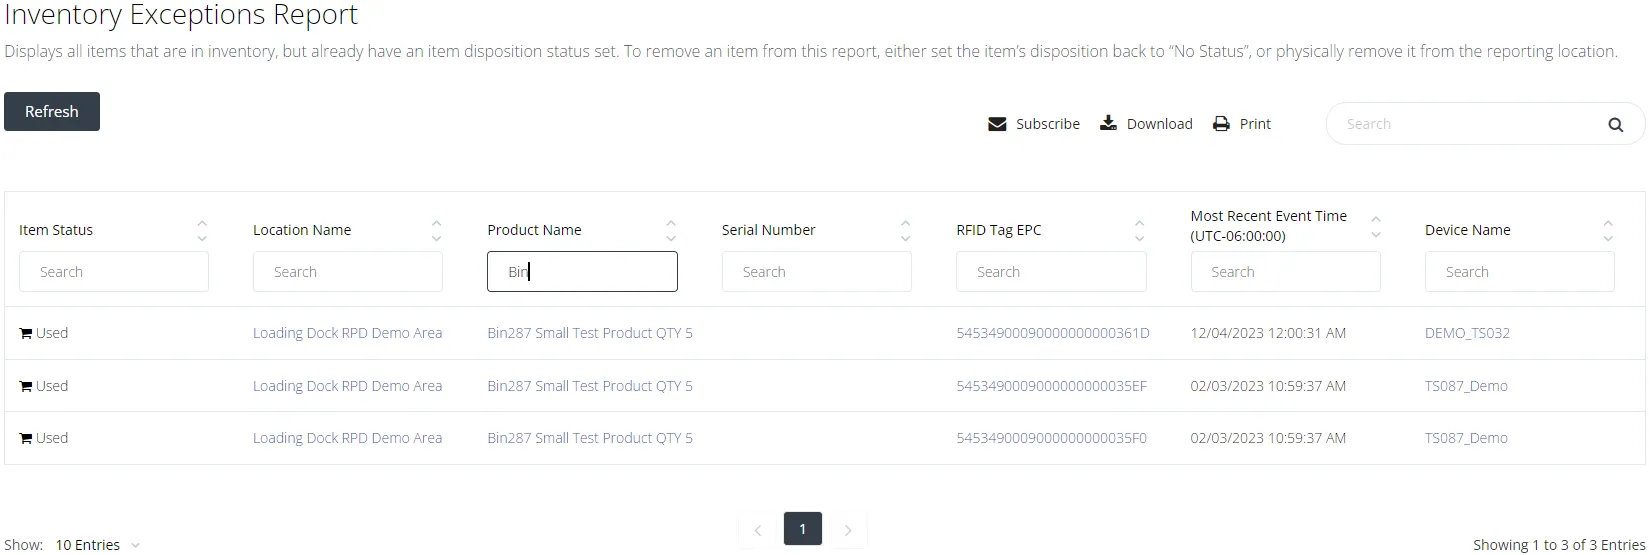The height and width of the screenshot is (555, 1649).
Task: Select page 1 in pagination
Action: click(803, 529)
